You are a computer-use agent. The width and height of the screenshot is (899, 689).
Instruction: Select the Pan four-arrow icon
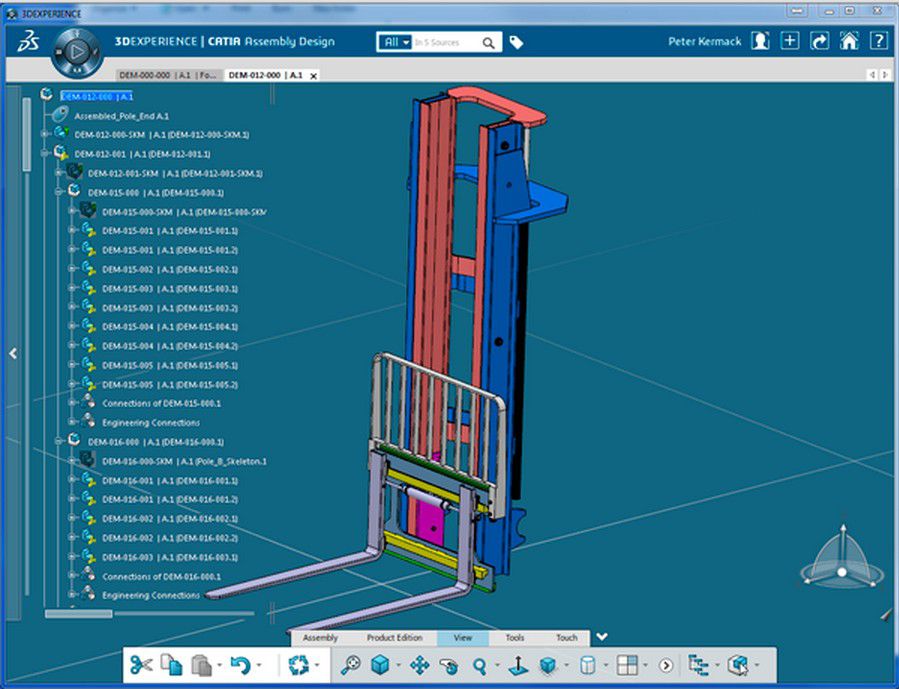pyautogui.click(x=420, y=665)
